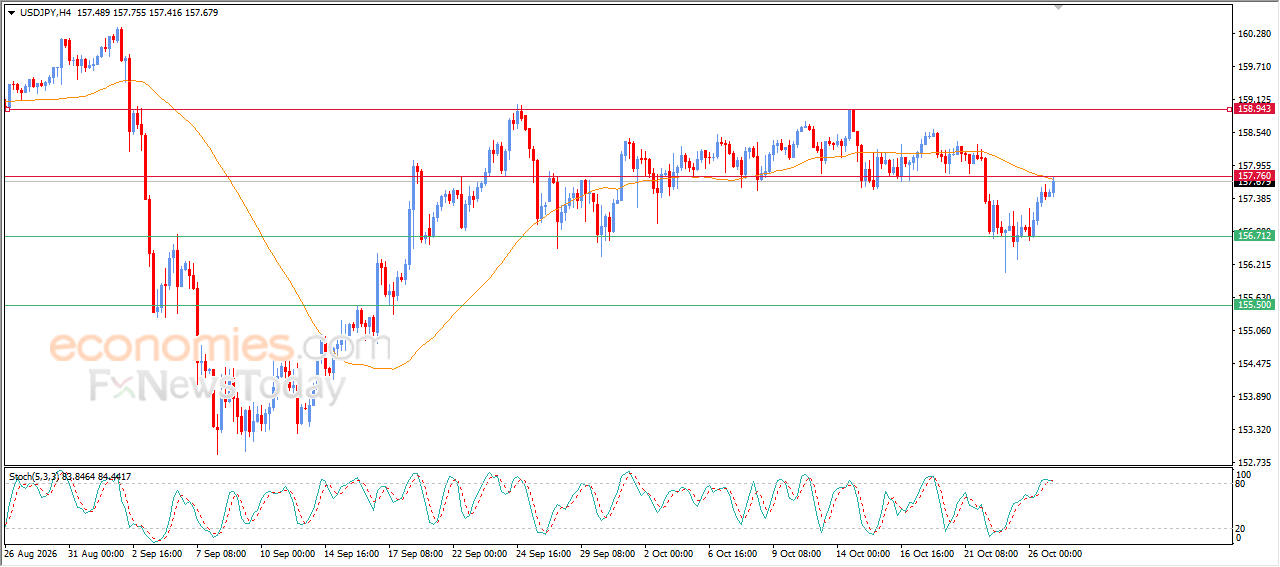Image resolution: width=1280 pixels, height=567 pixels.
Task: Click the 153.890 price scale value
Action: [x=1254, y=397]
